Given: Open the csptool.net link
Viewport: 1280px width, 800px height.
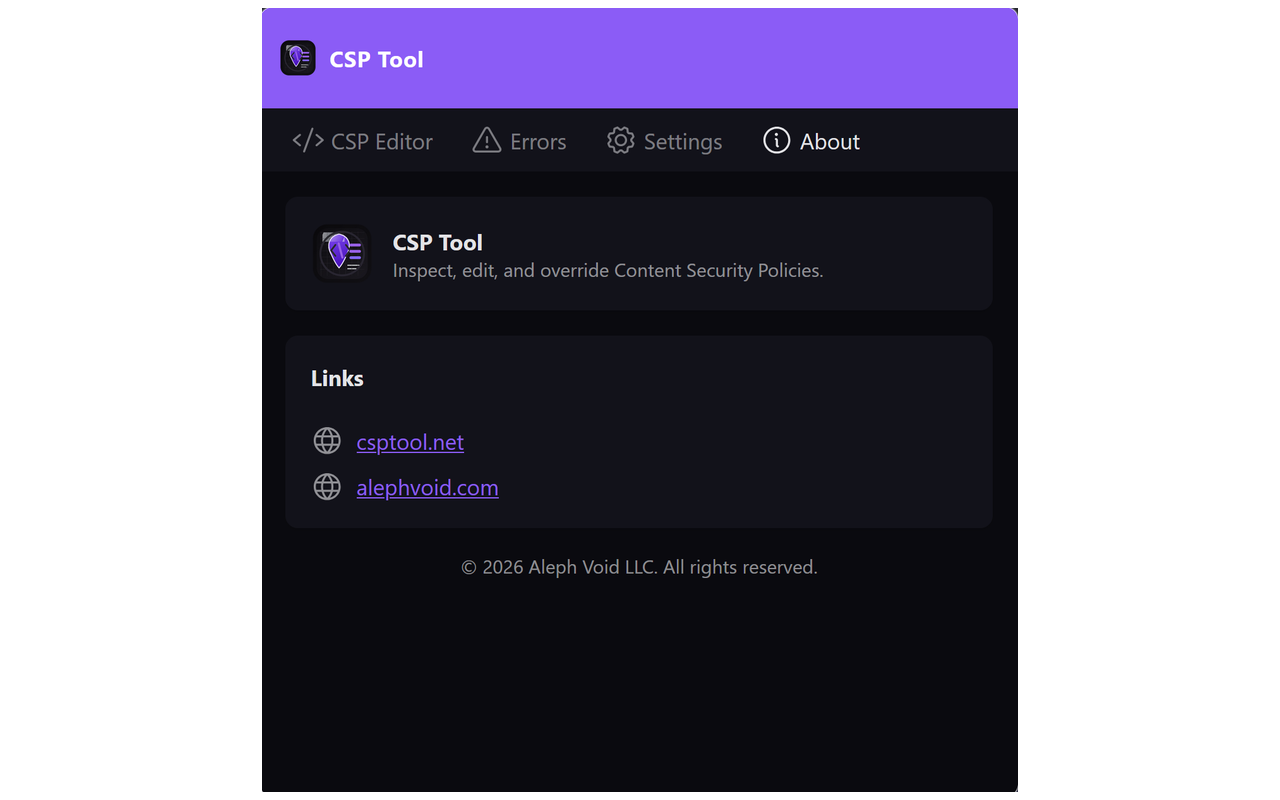Looking at the screenshot, I should pyautogui.click(x=410, y=441).
